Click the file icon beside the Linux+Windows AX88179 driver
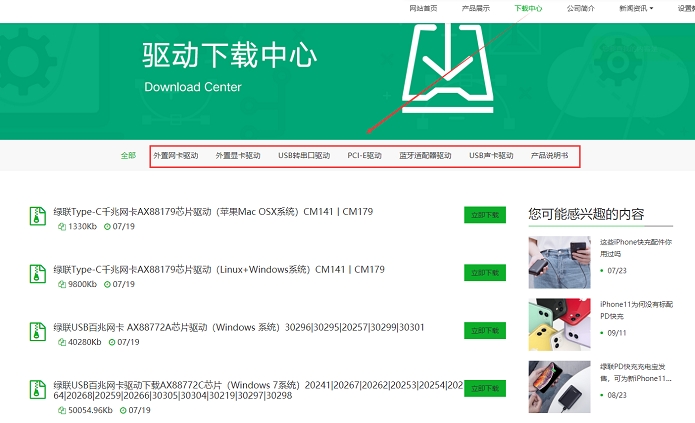This screenshot has height=423, width=695. pos(36,273)
